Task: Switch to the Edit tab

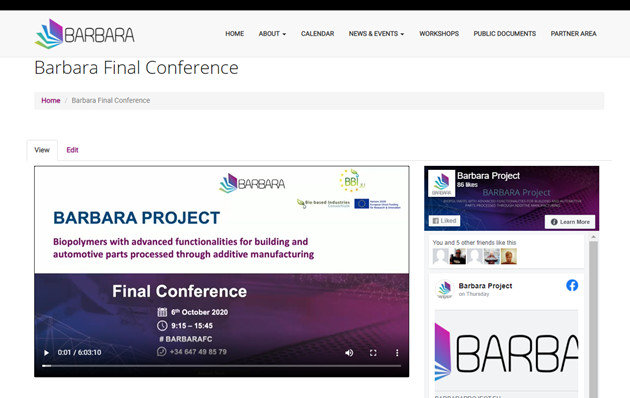Action: pyautogui.click(x=72, y=150)
